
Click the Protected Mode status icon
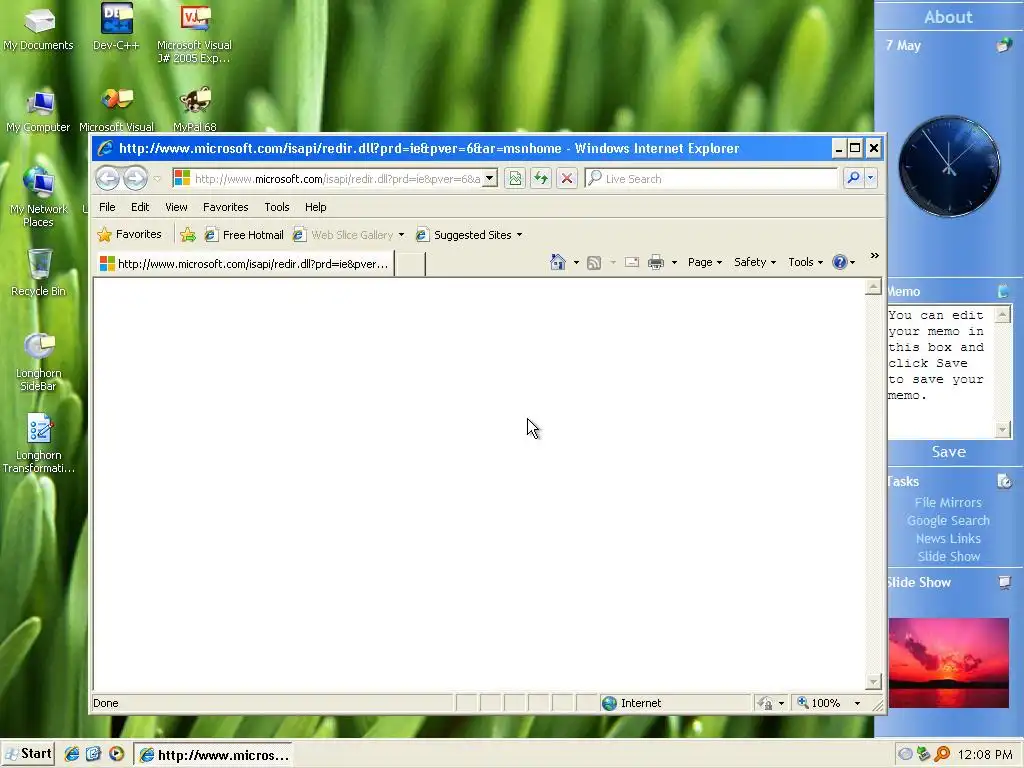[765, 703]
